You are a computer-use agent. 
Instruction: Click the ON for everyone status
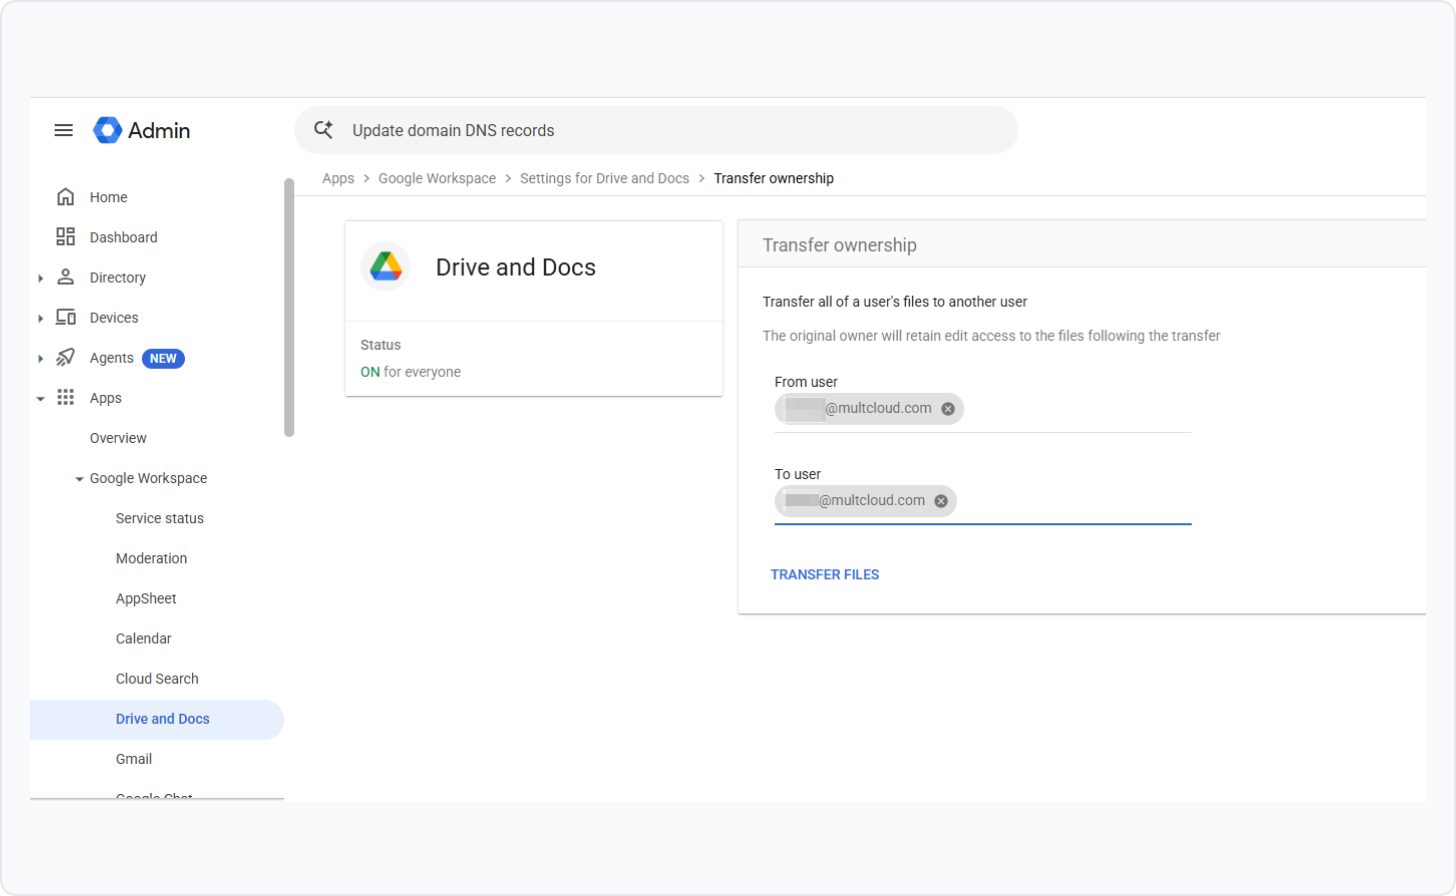411,372
